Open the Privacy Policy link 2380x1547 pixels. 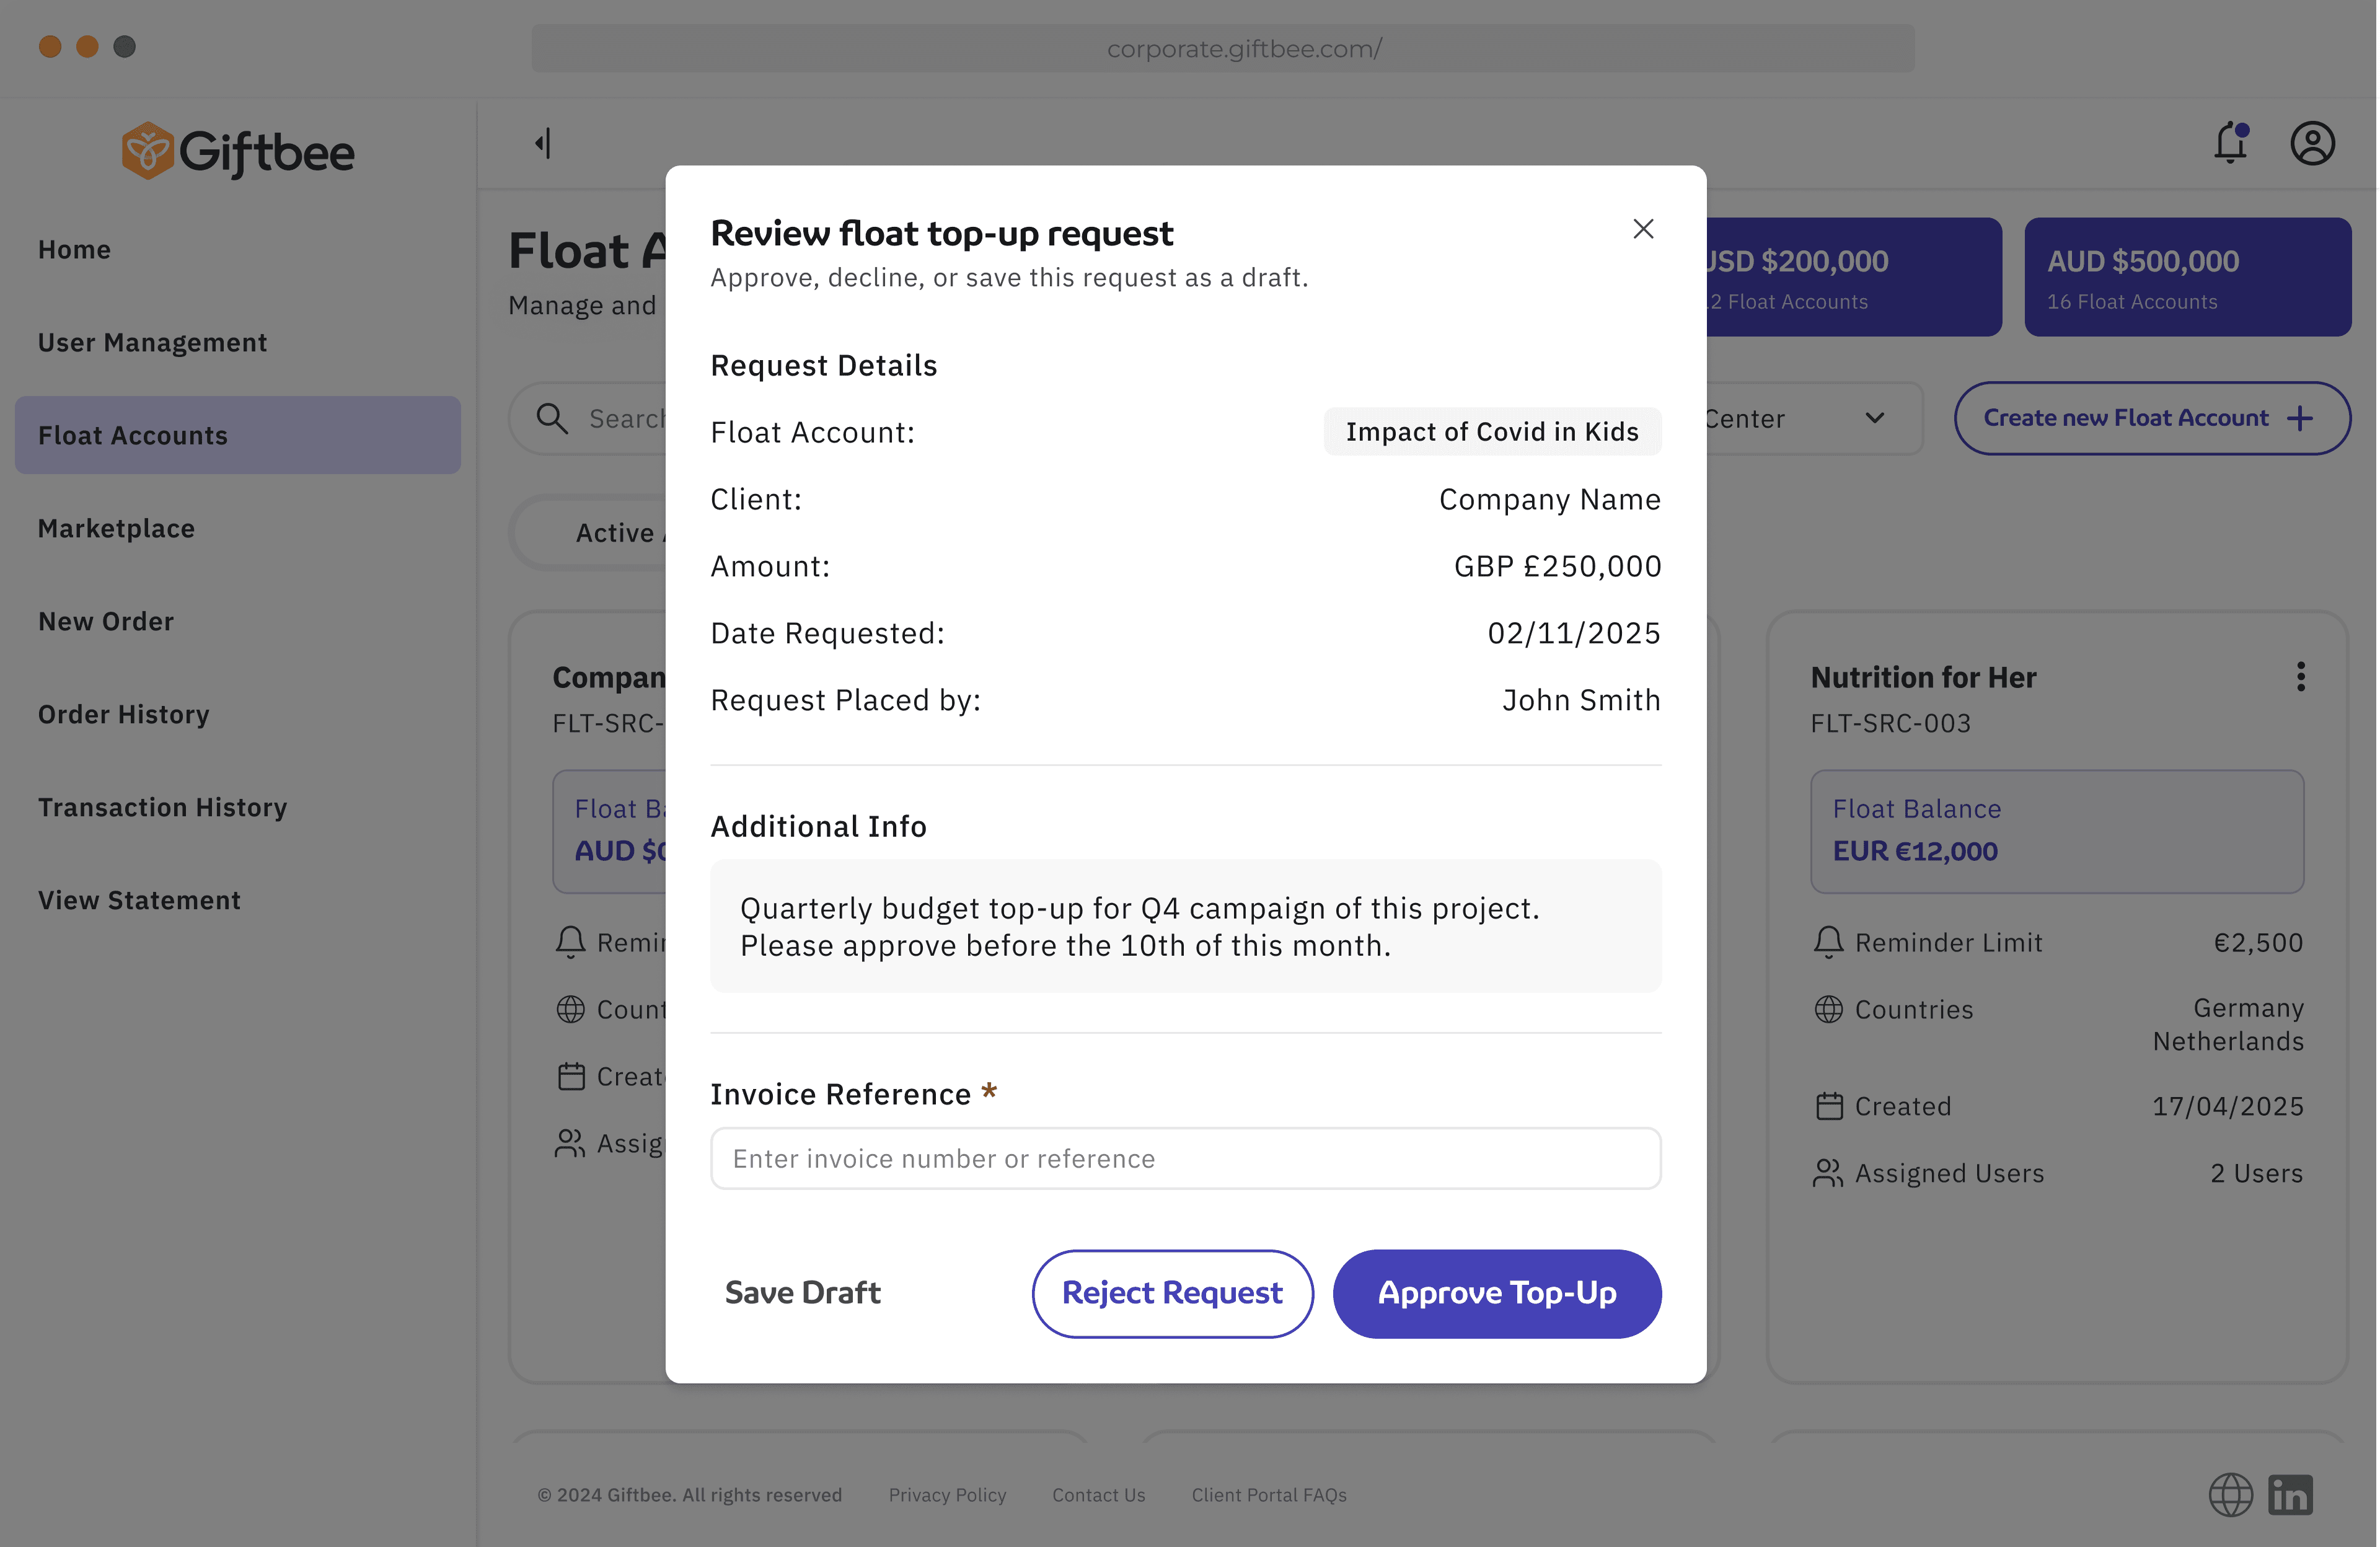coord(946,1494)
